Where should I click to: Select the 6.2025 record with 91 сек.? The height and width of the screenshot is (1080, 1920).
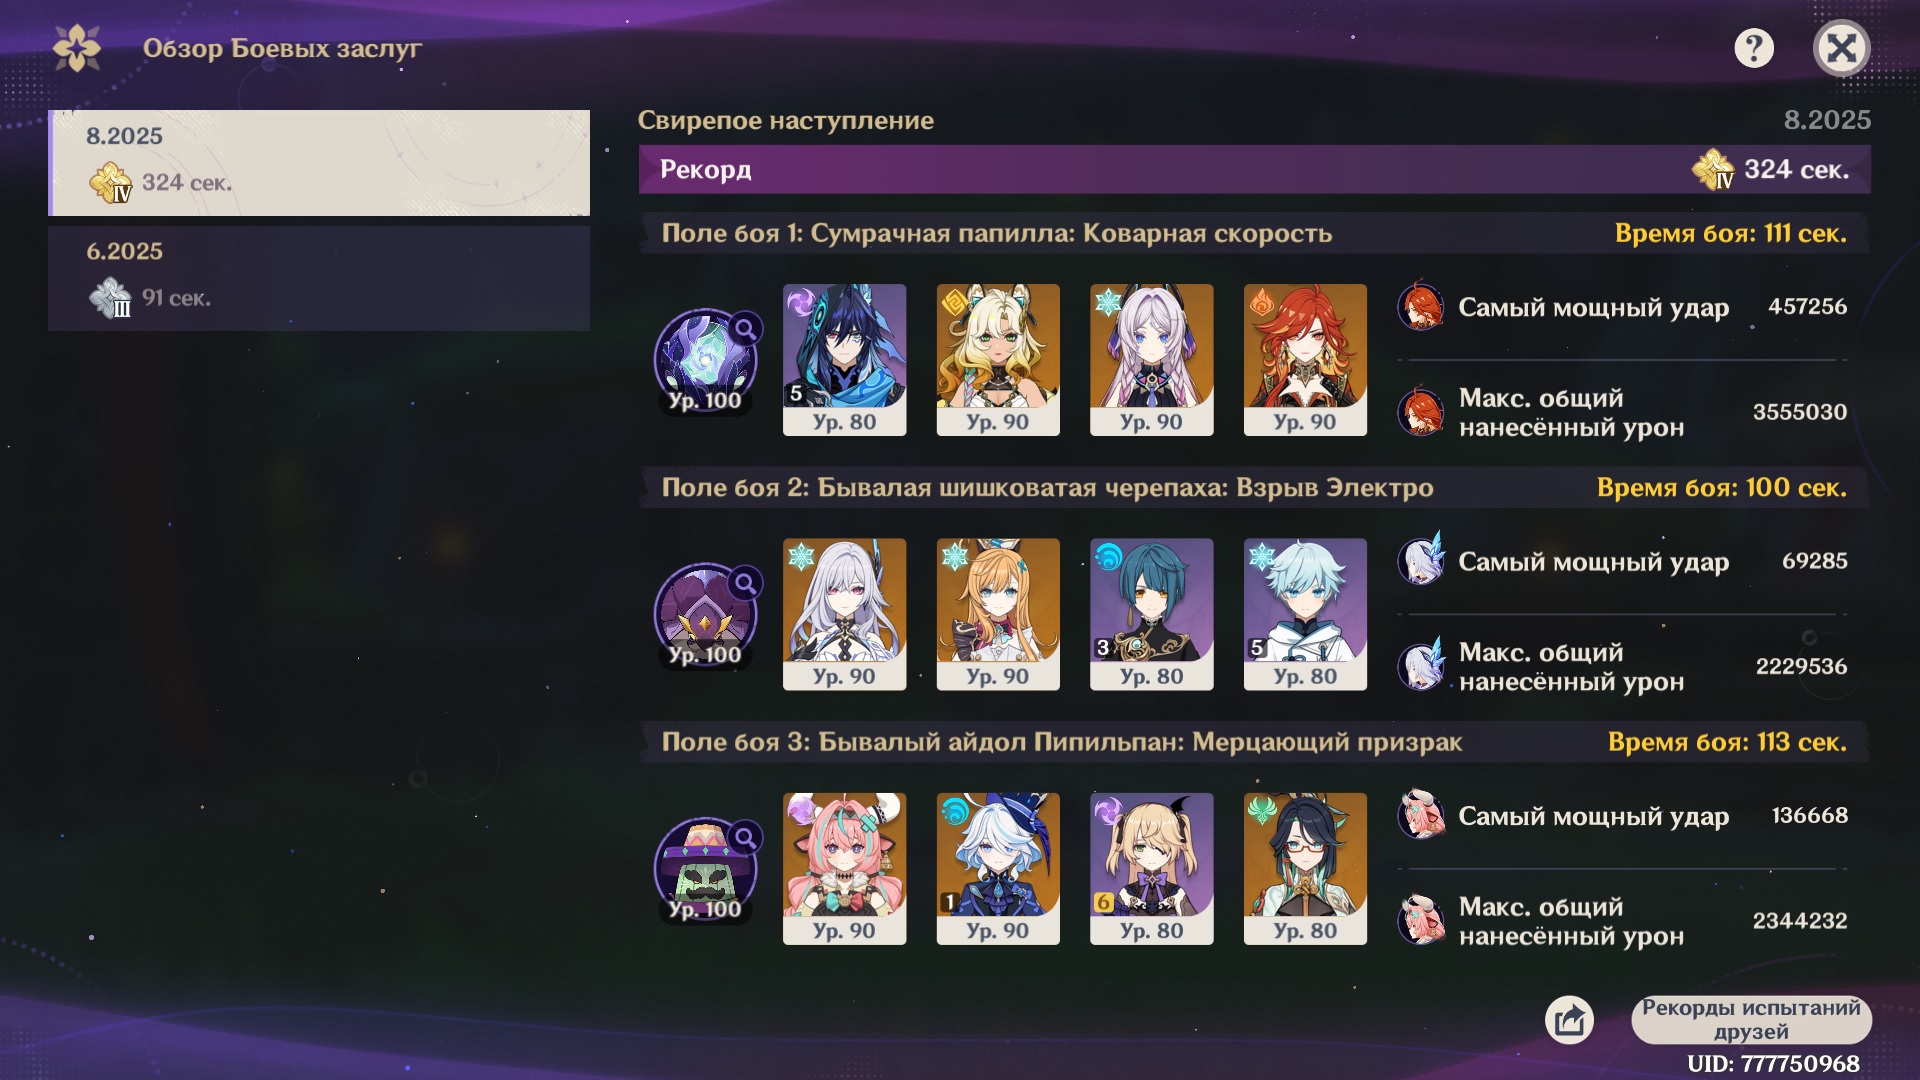point(320,278)
